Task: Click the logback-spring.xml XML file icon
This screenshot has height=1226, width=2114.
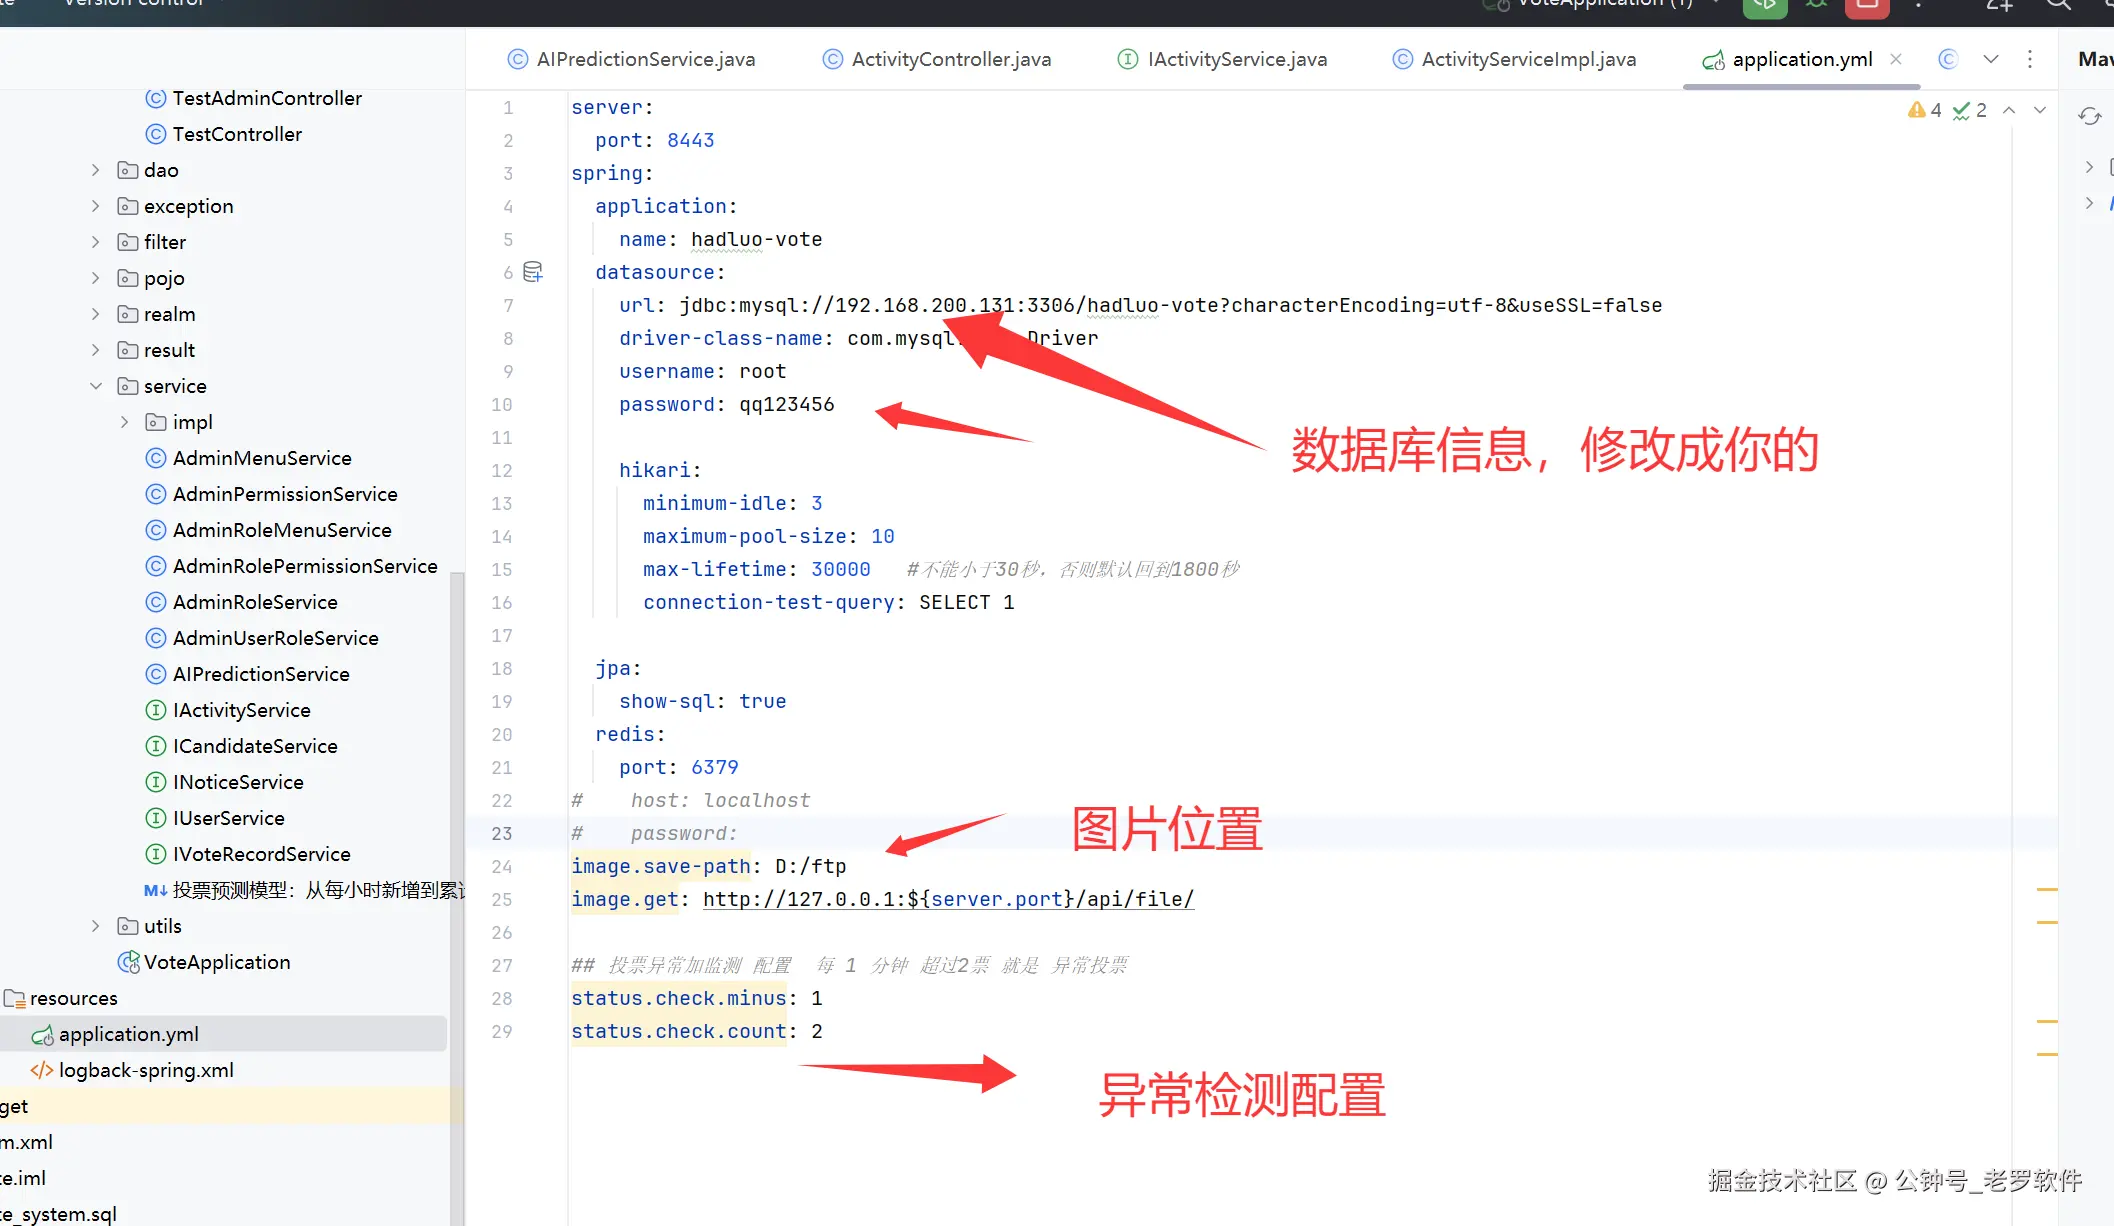Action: [42, 1070]
